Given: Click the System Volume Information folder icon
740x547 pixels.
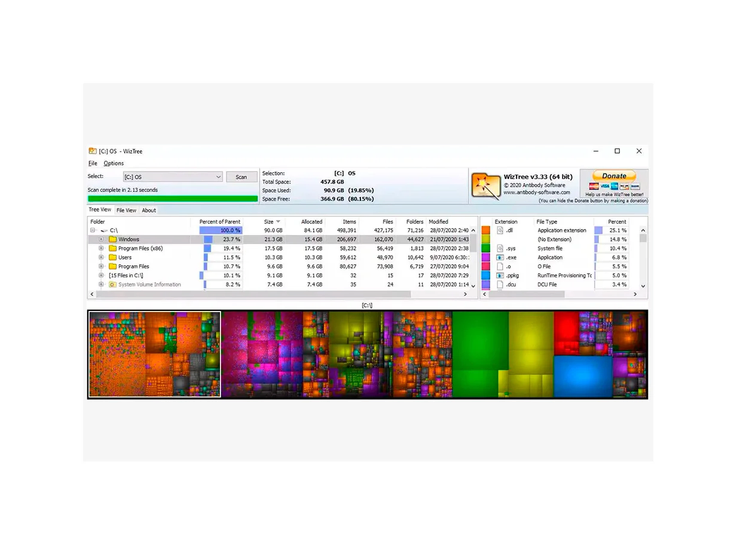Looking at the screenshot, I should 113,285.
